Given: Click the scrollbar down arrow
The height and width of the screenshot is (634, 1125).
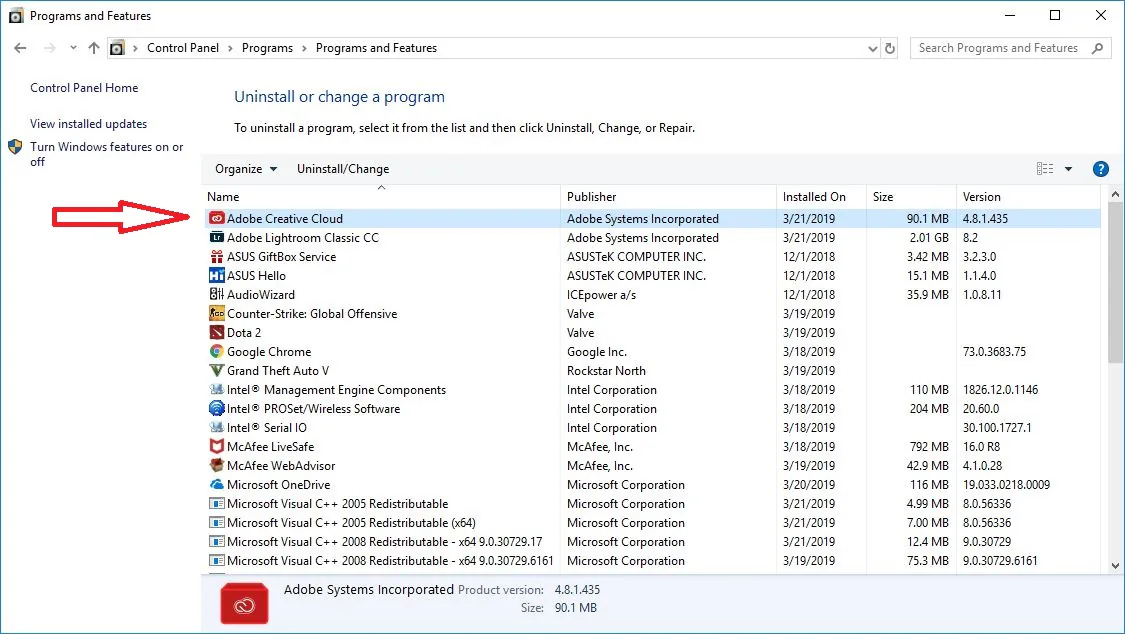Looking at the screenshot, I should coord(1115,565).
